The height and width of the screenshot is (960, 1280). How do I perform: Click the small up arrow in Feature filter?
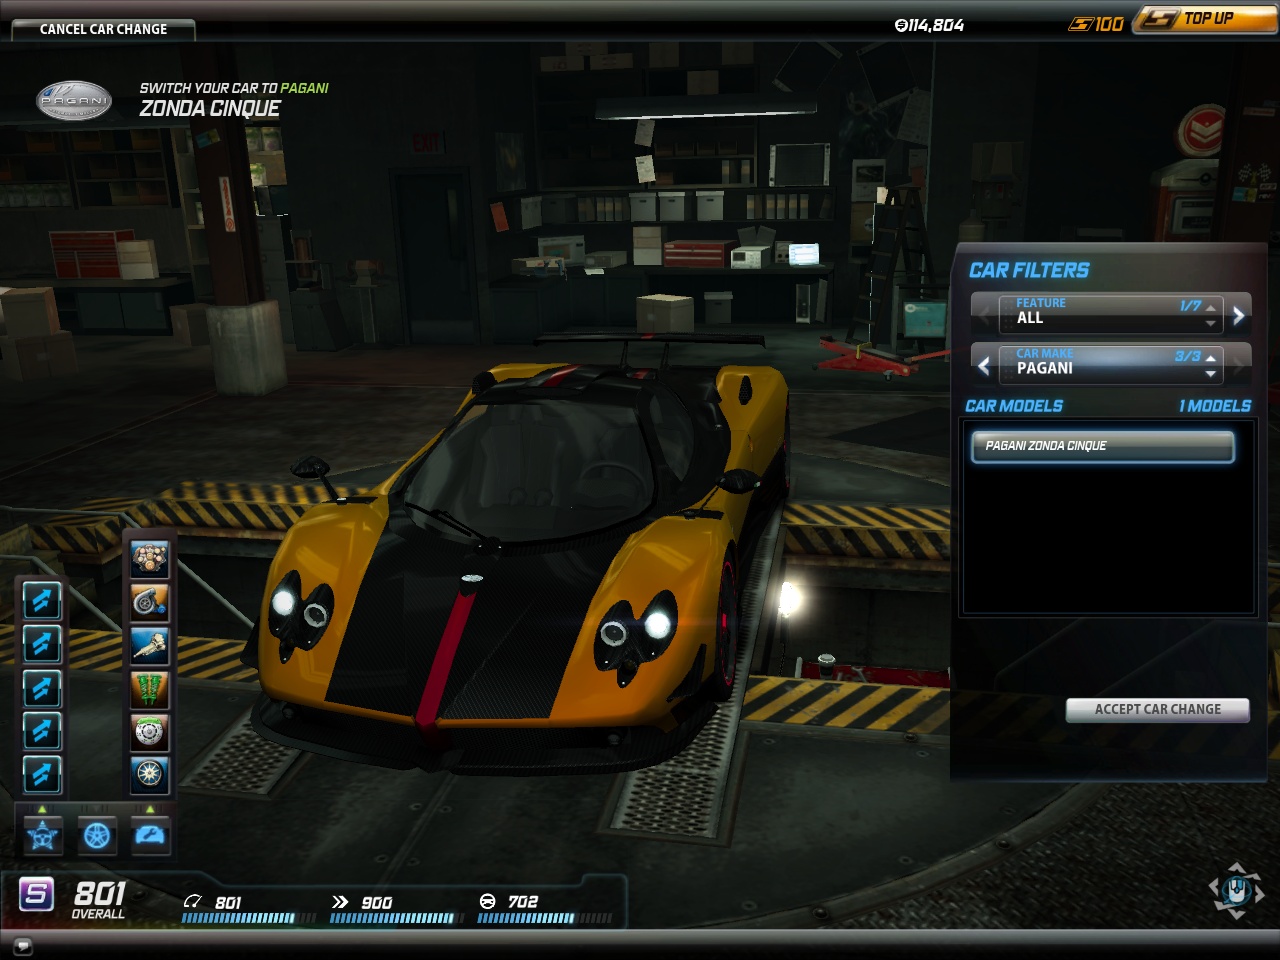pos(1211,307)
